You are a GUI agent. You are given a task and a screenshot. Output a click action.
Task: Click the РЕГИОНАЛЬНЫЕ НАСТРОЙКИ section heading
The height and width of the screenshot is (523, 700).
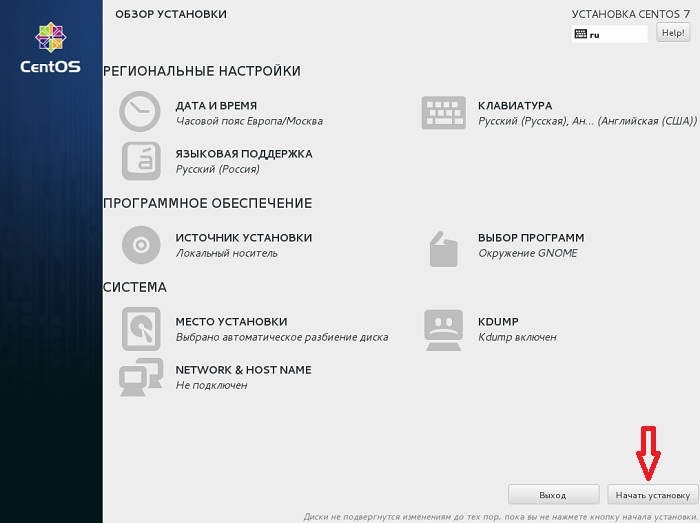tap(202, 71)
